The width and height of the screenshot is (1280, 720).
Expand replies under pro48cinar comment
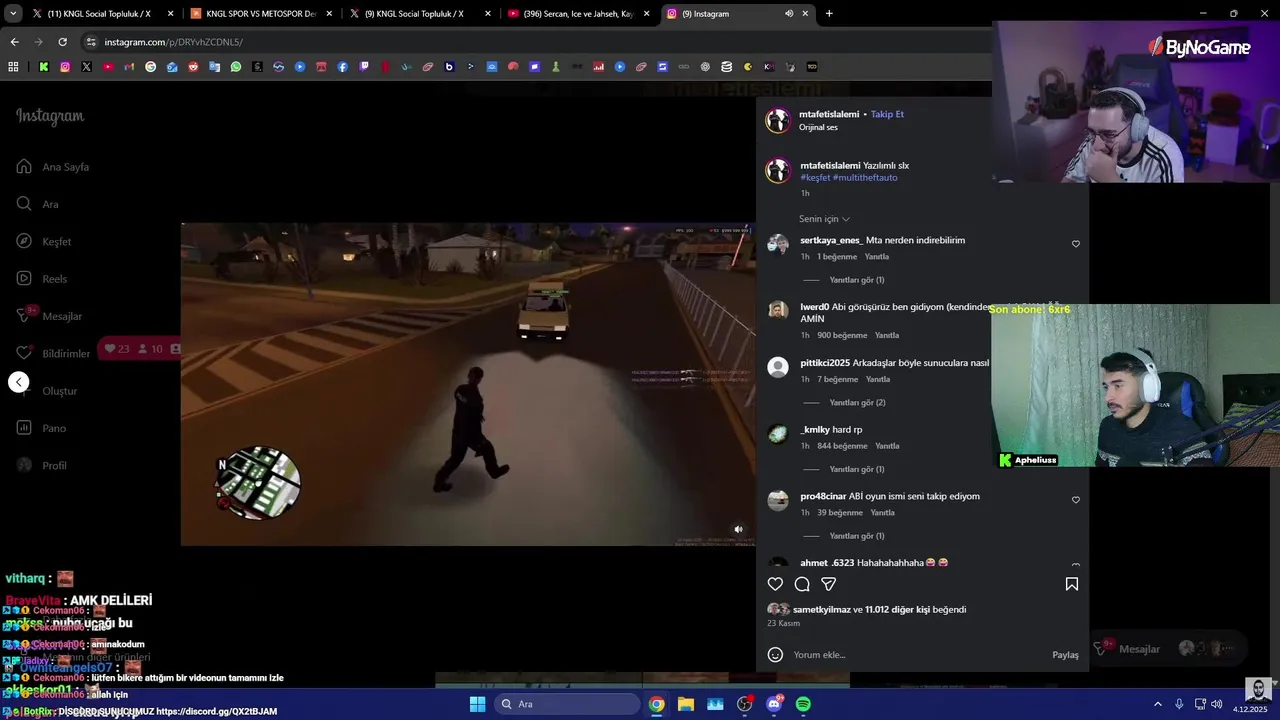point(857,536)
